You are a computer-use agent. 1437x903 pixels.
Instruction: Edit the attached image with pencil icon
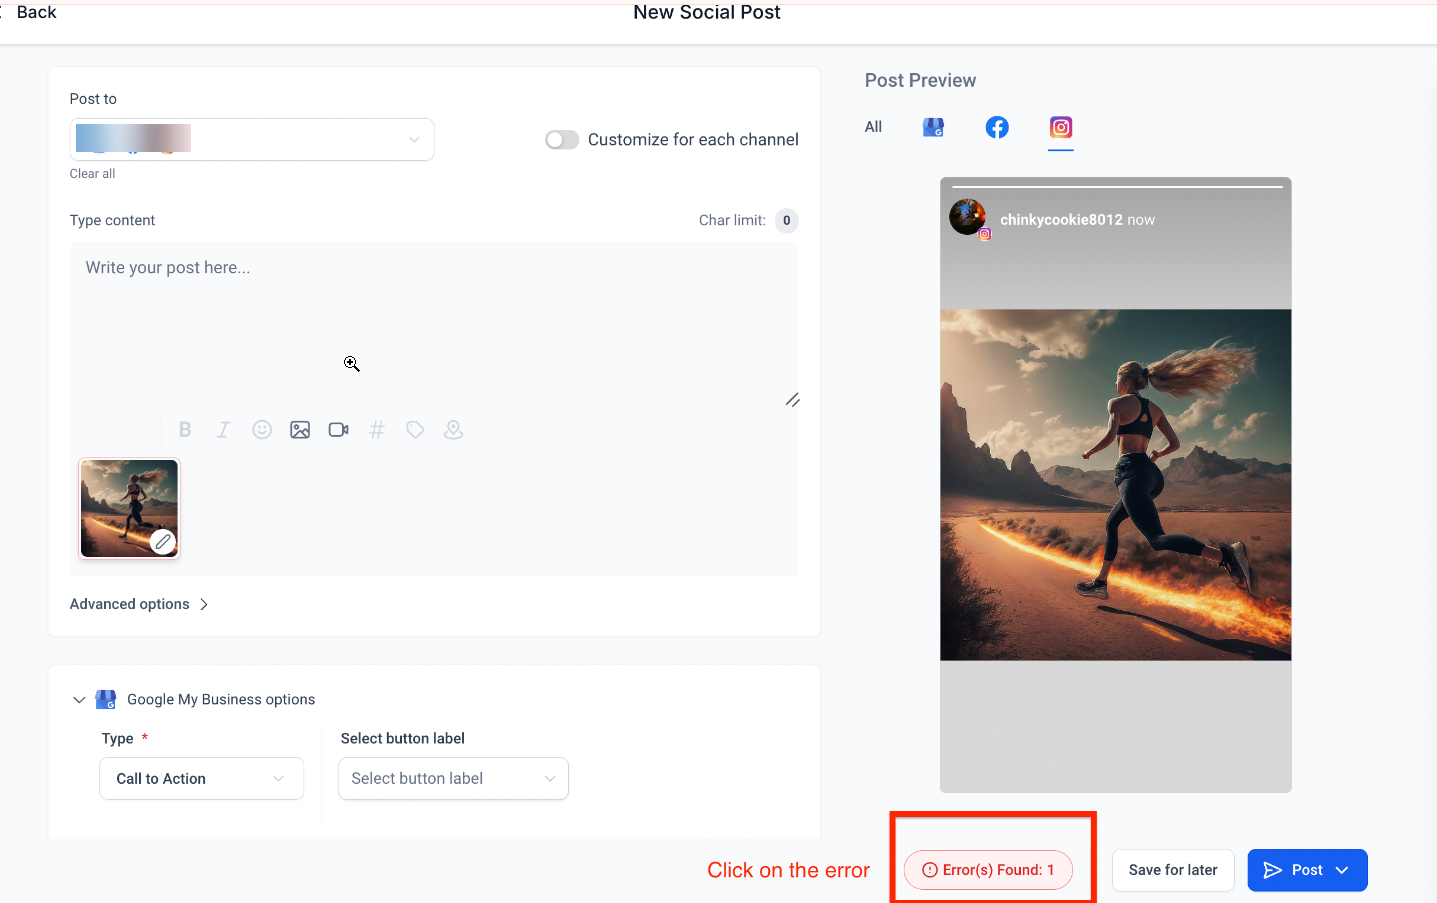coord(163,542)
